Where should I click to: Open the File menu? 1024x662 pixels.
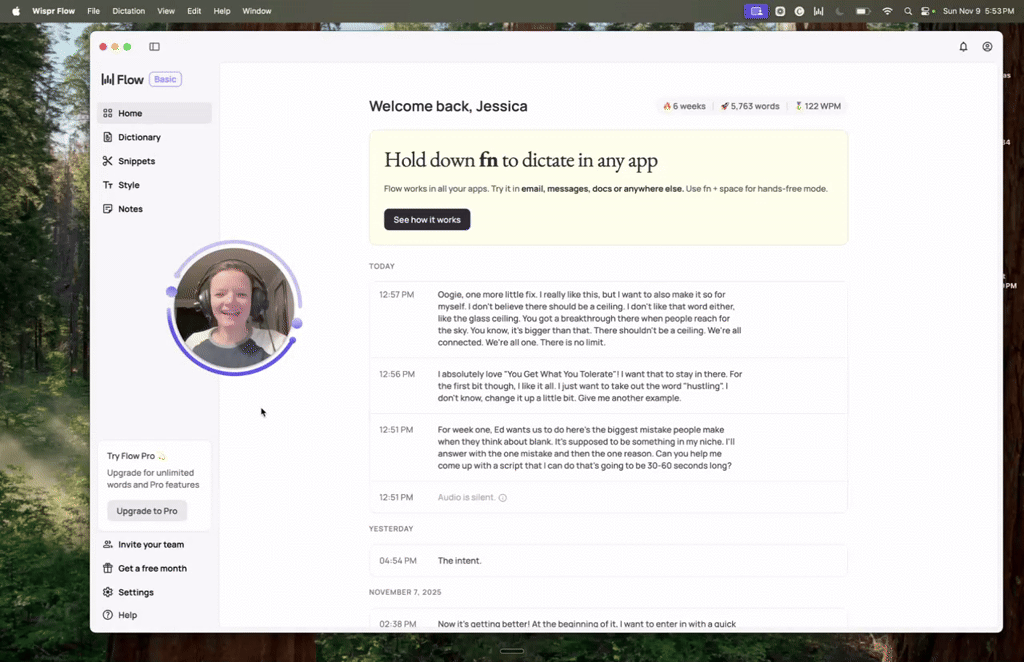pos(93,11)
